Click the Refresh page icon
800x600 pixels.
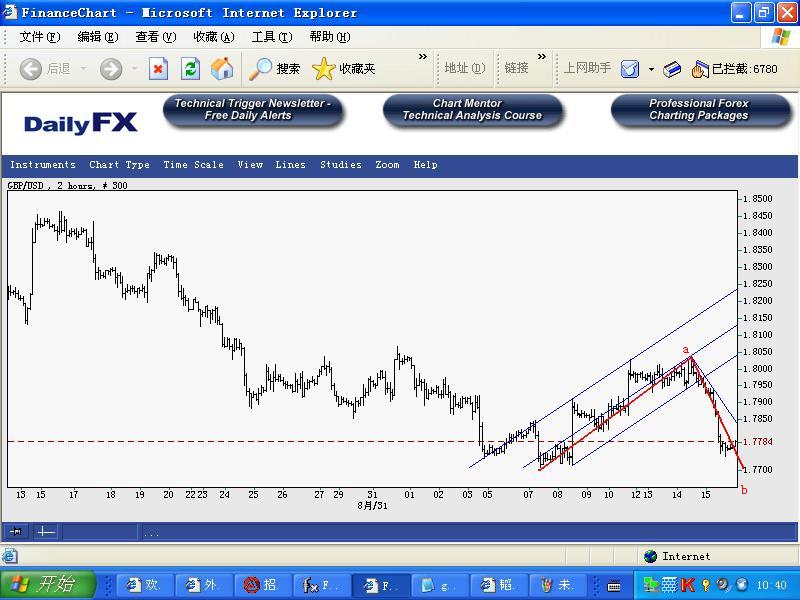tap(190, 69)
